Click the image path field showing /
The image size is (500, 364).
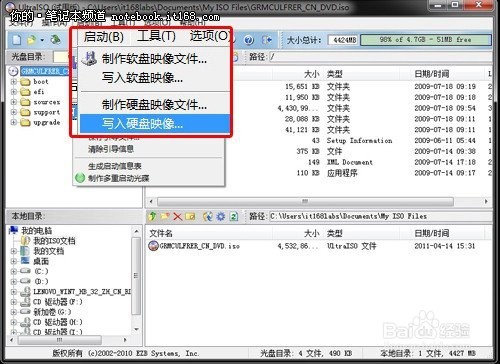pos(380,57)
